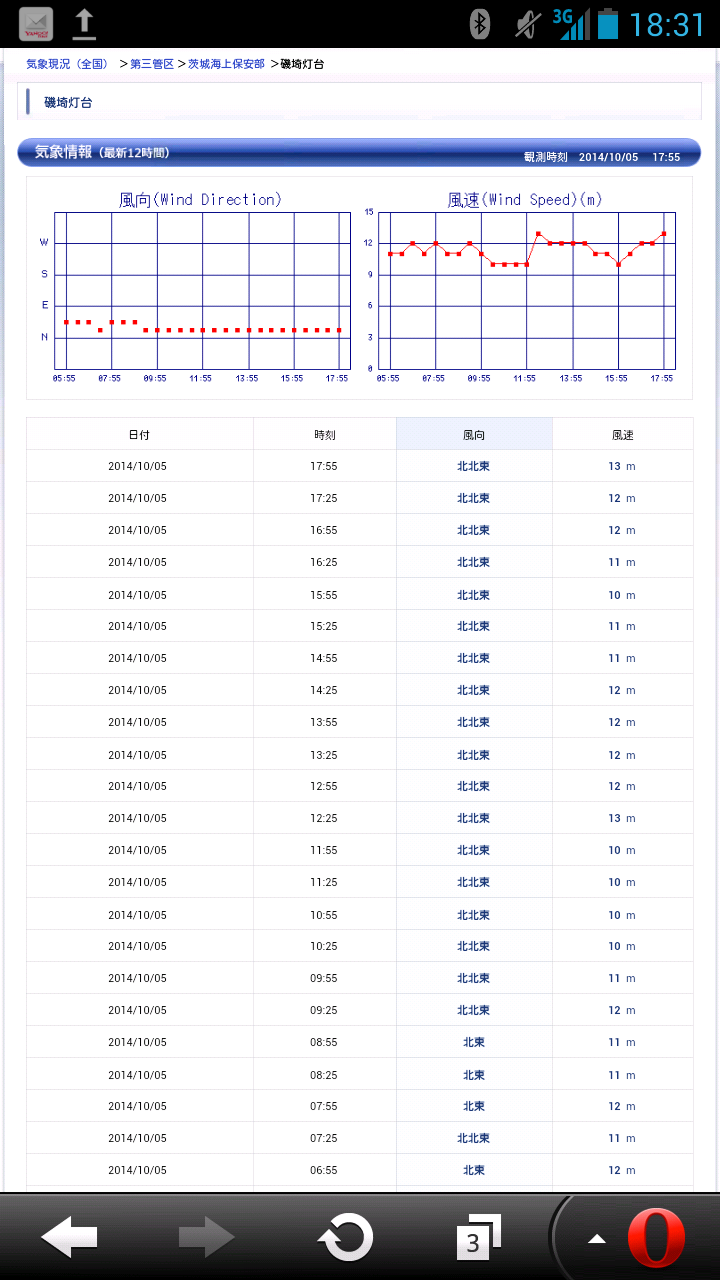Tap the upload notification icon
This screenshot has width=720, height=1280.
[85, 24]
